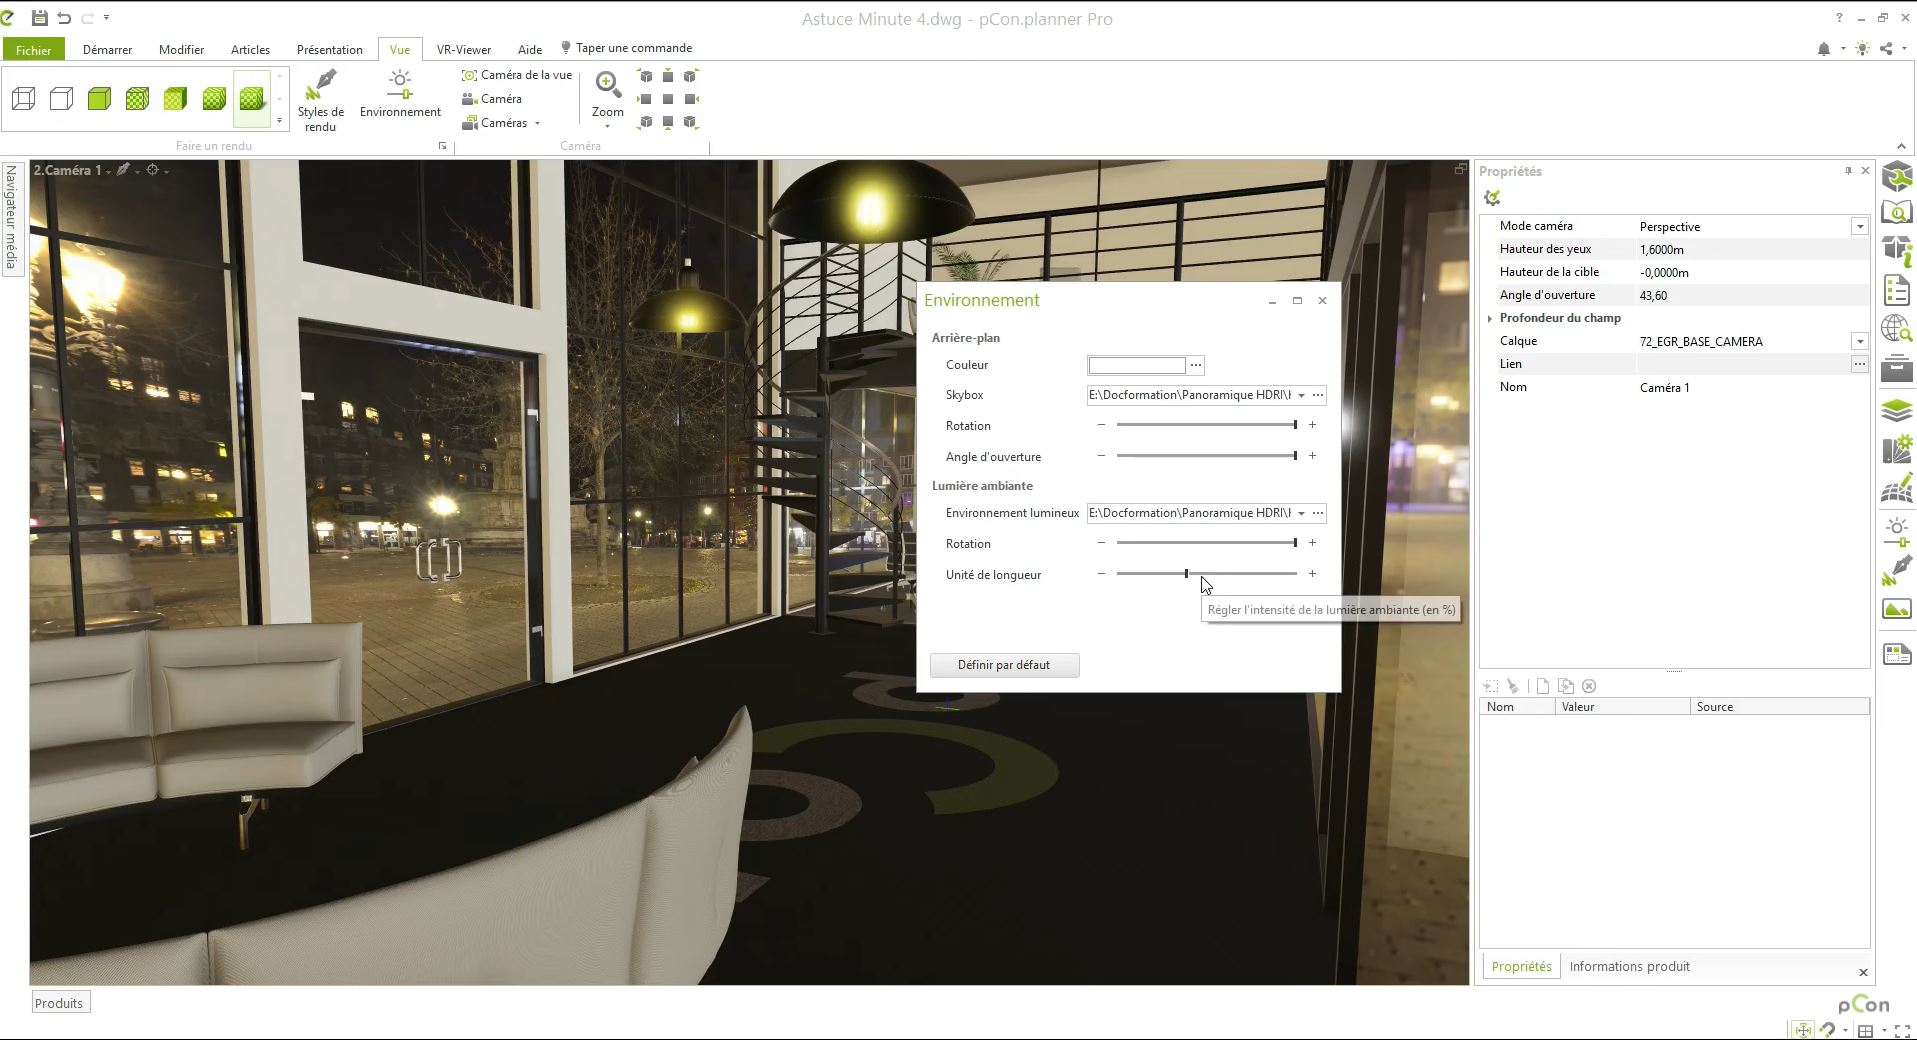Click the Couleur background color swatch
The image size is (1917, 1040).
tap(1136, 365)
